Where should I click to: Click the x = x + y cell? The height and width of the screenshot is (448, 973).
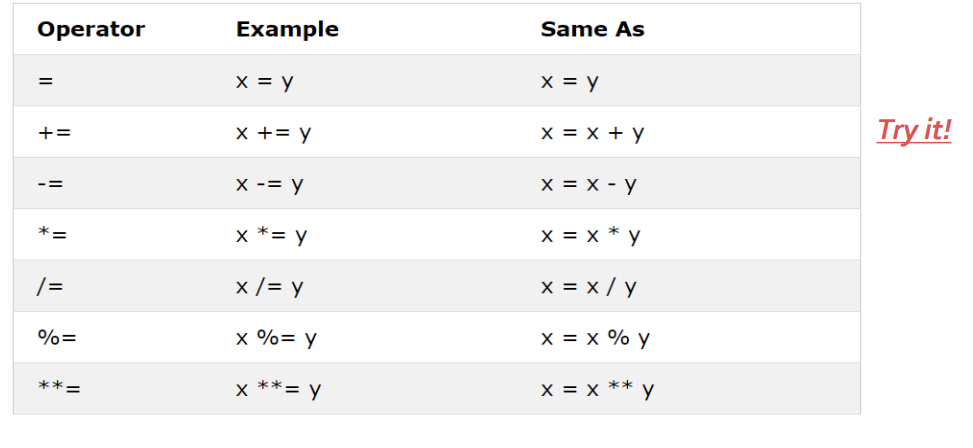(x=593, y=133)
